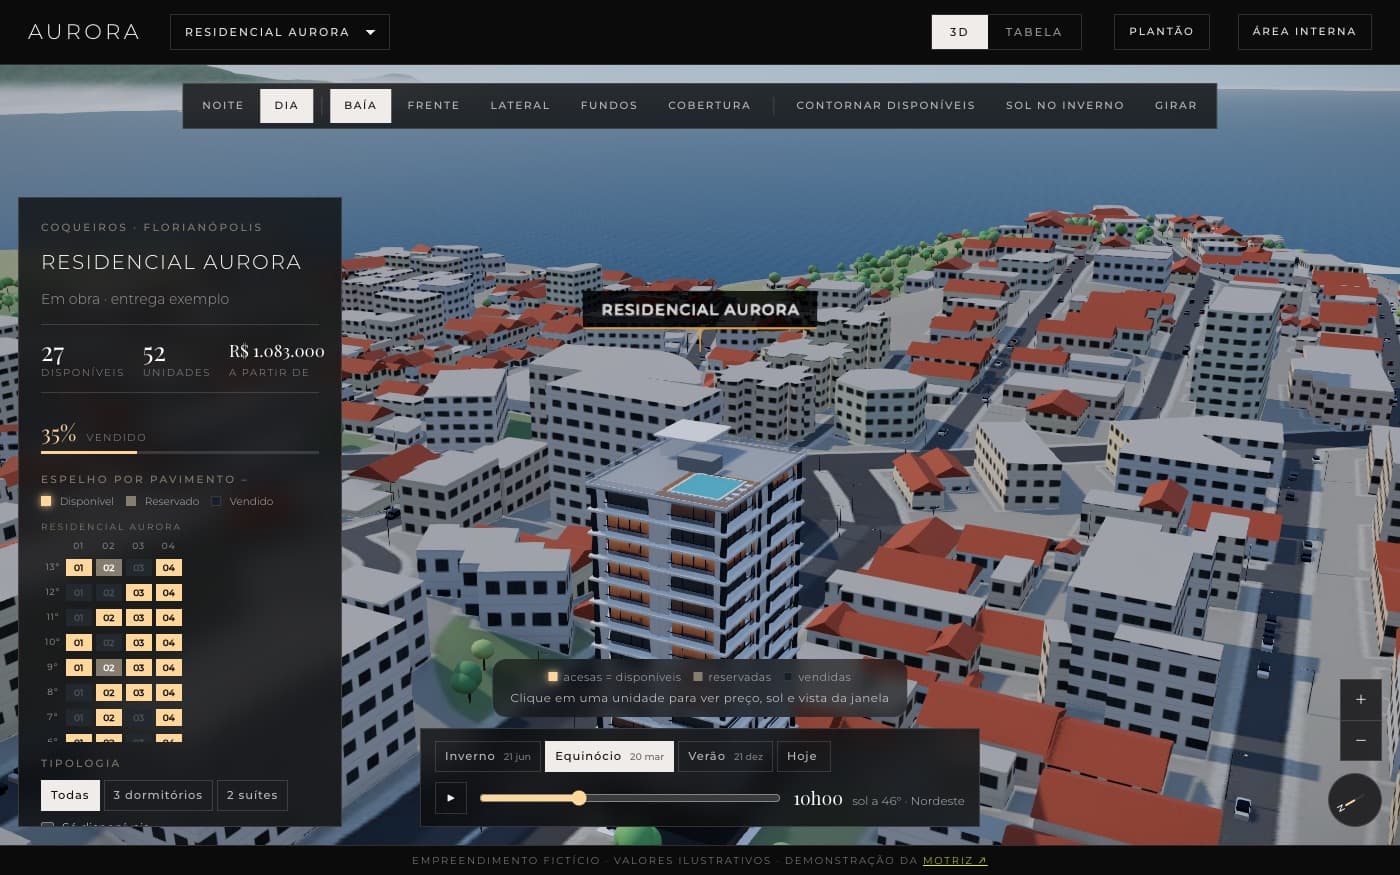The image size is (1400, 875).
Task: Toggle Girar auto-rotation
Action: [x=1176, y=105]
